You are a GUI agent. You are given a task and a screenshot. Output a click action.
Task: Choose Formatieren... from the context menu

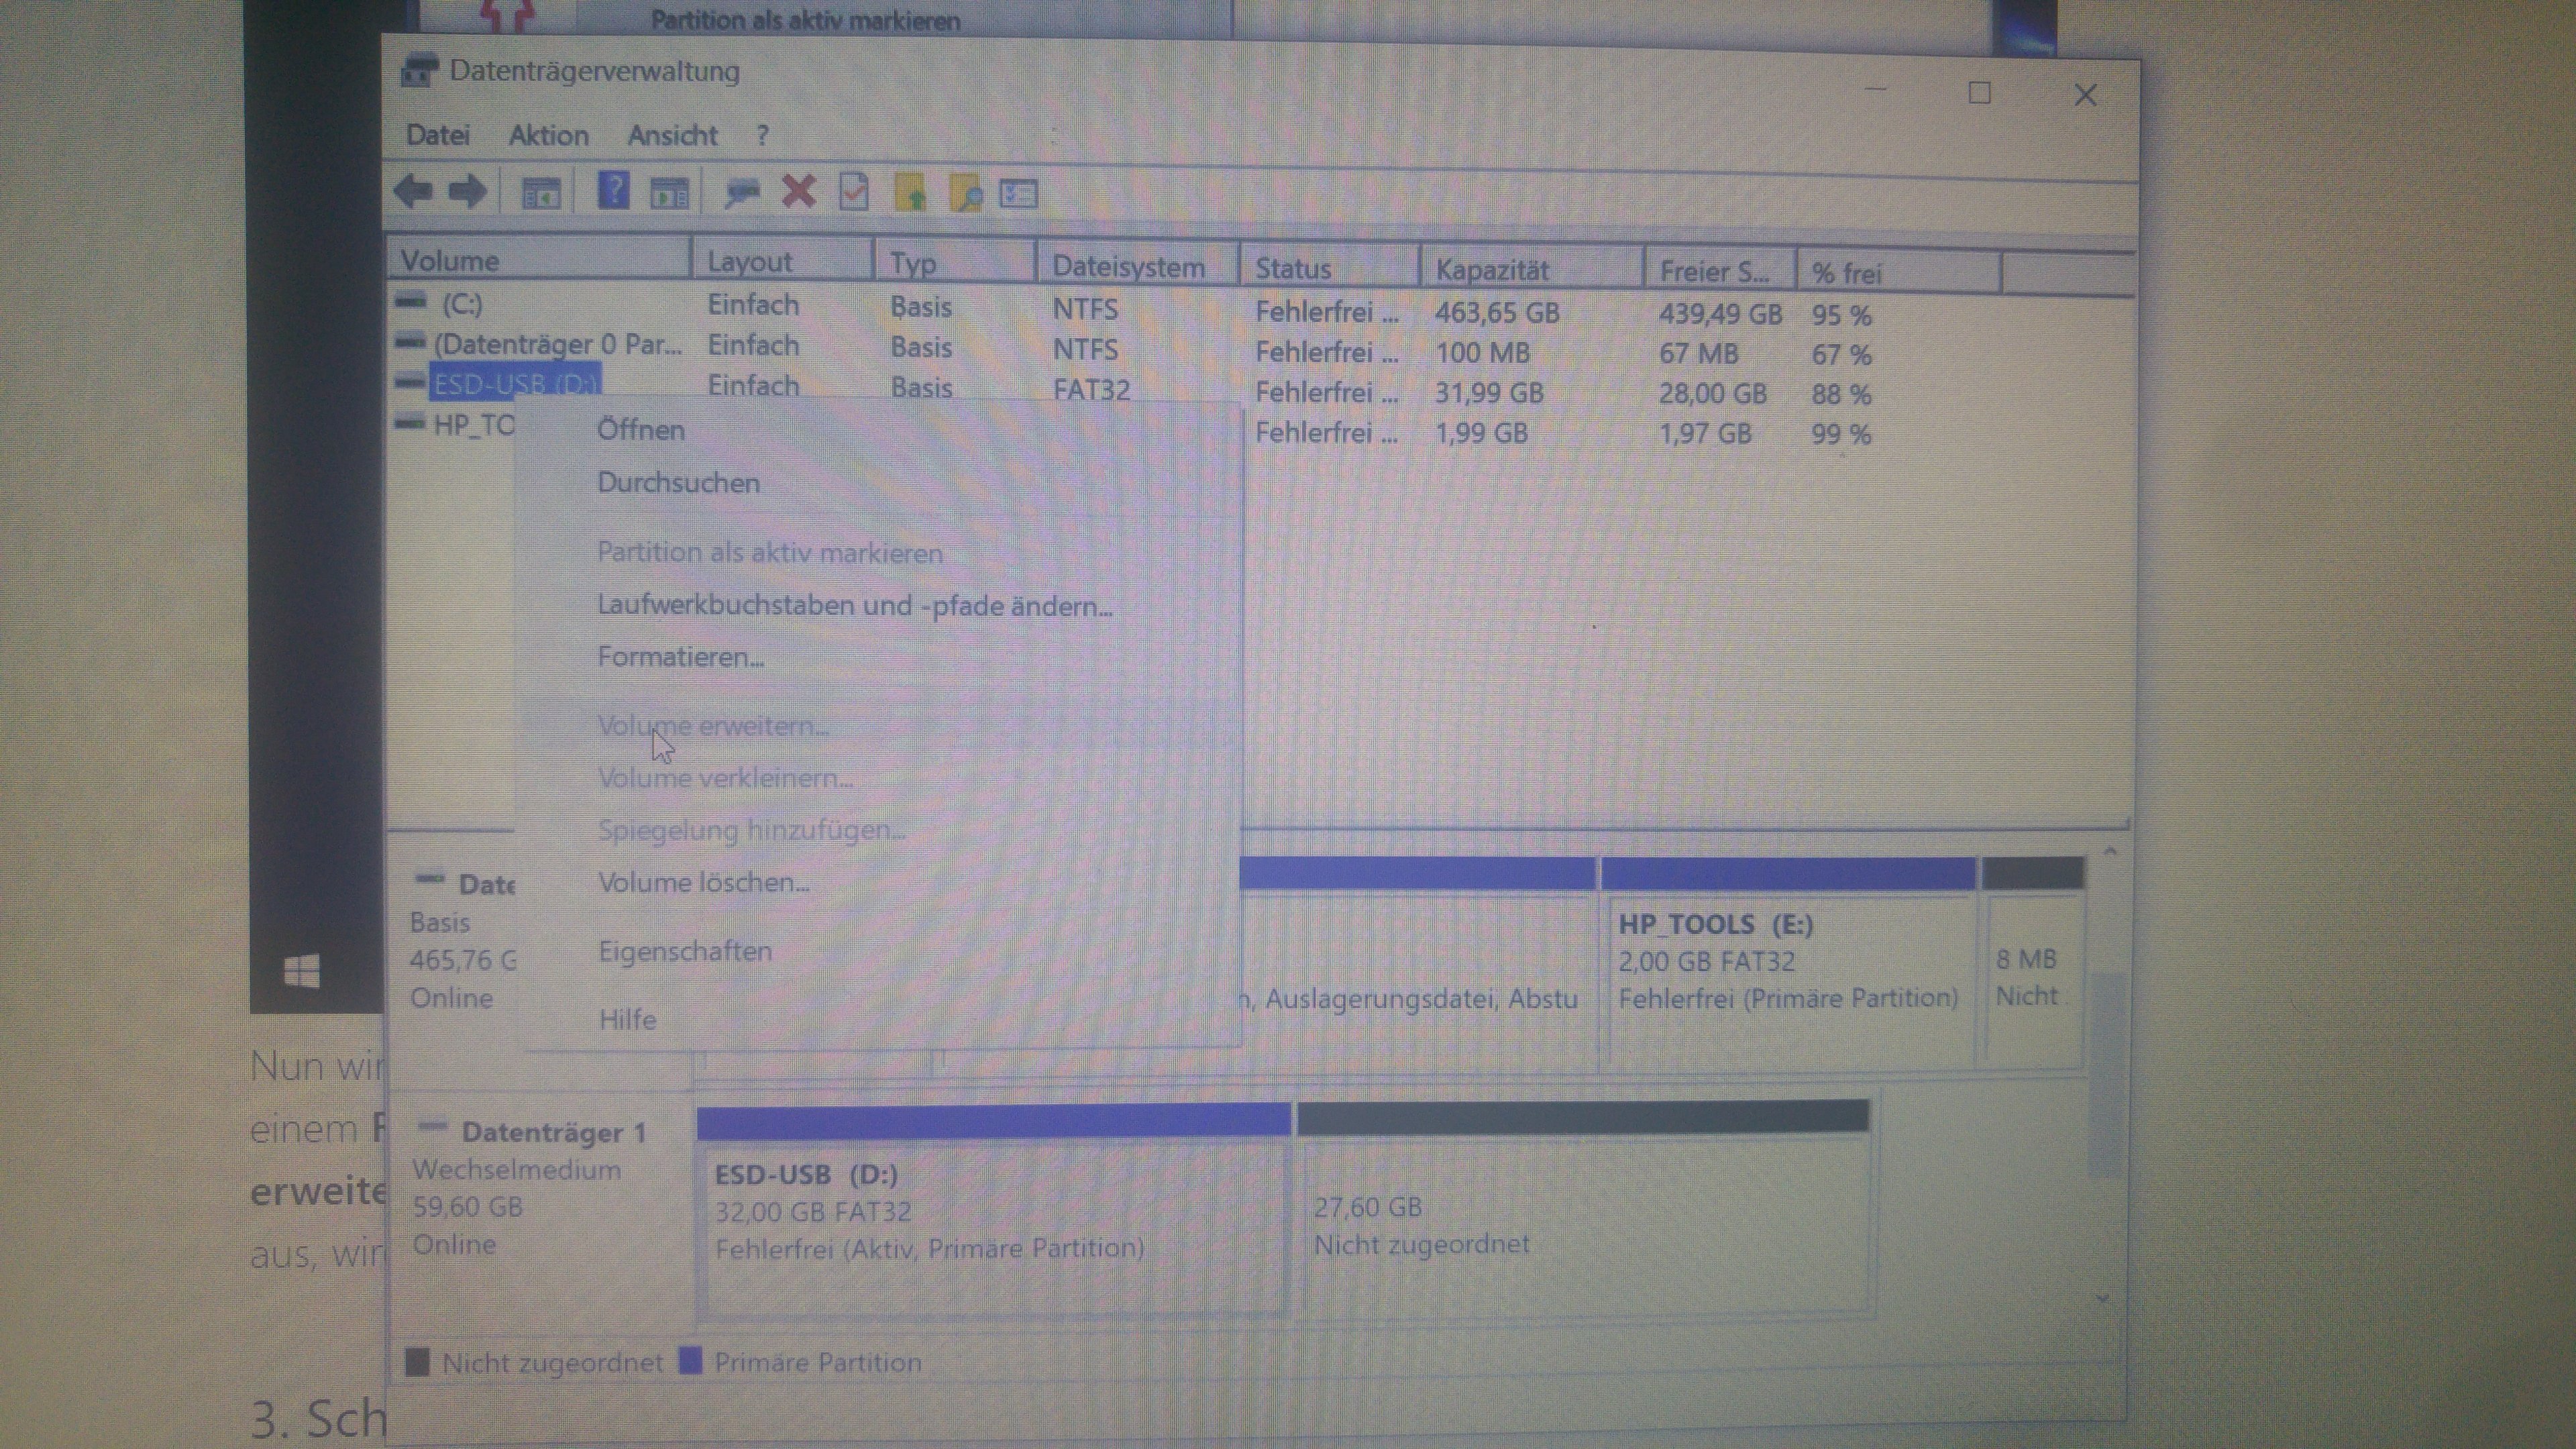point(680,657)
